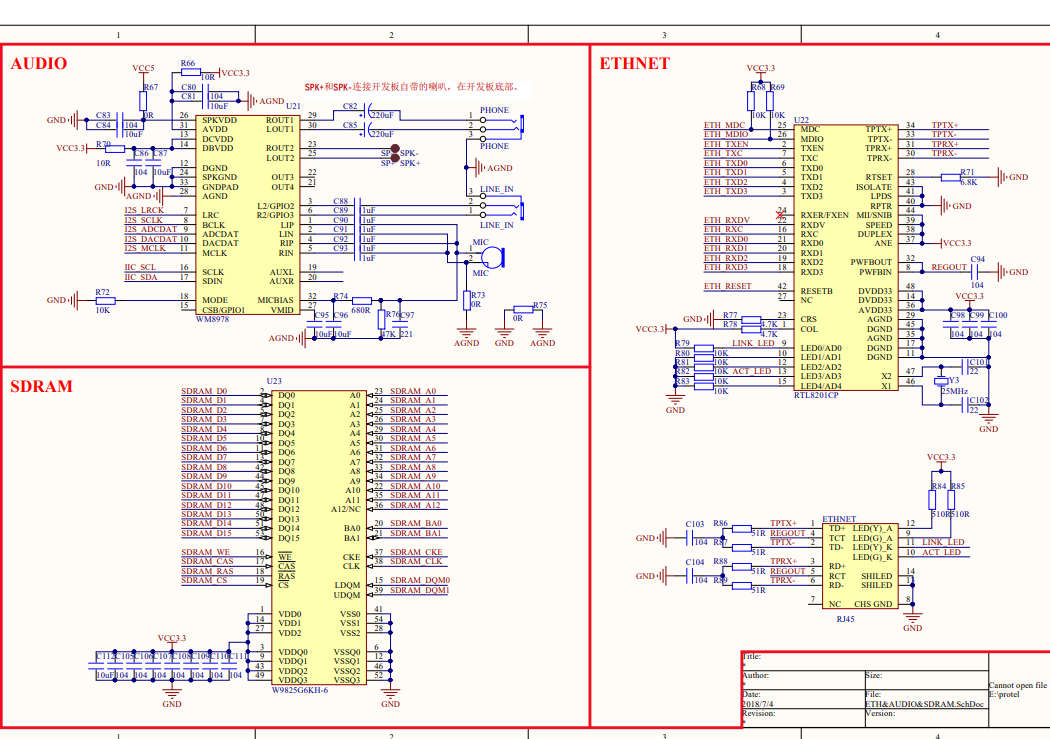Select resistor R85 510R symbol
Screen dimensions: 1050x739
click(951, 500)
